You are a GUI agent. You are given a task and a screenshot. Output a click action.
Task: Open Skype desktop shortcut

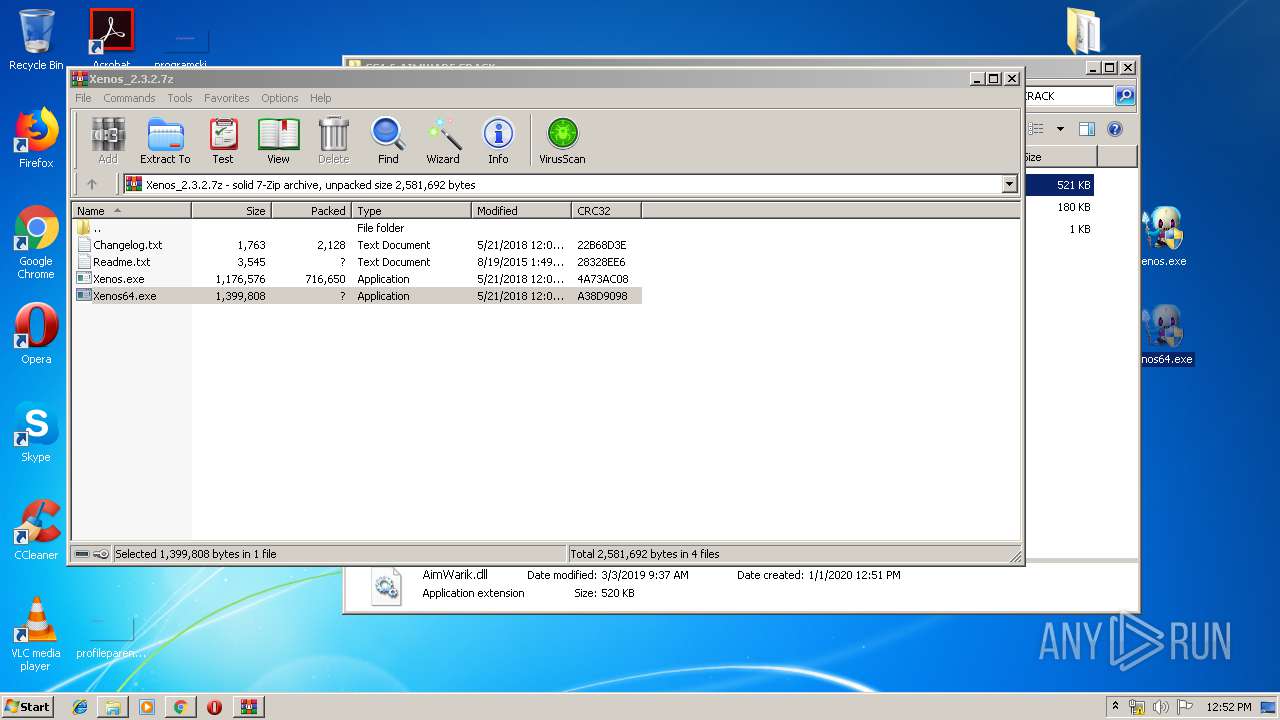36,432
